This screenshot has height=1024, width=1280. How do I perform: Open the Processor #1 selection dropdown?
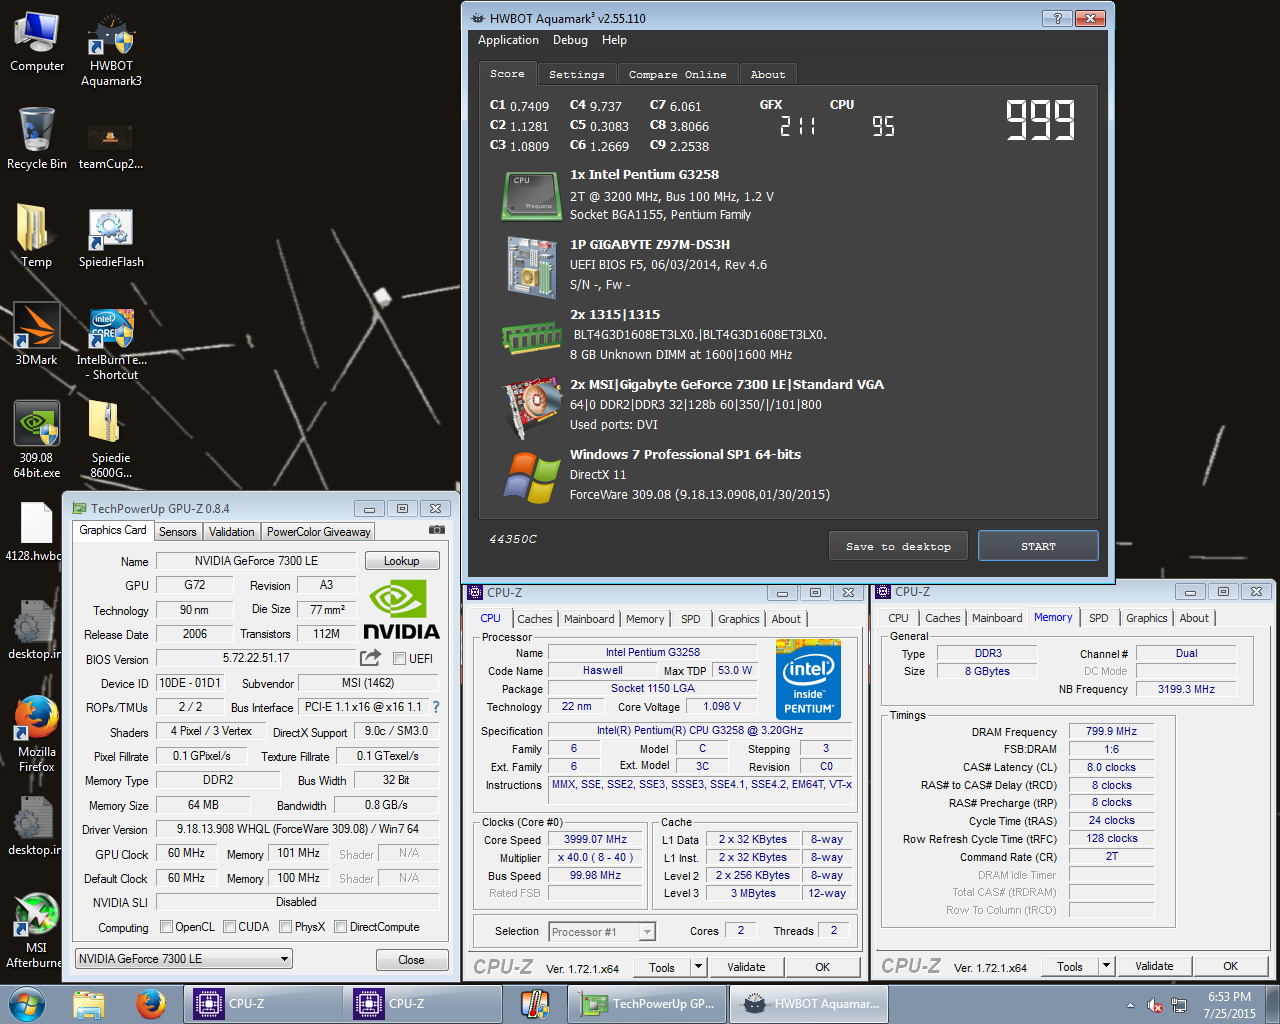pos(602,931)
